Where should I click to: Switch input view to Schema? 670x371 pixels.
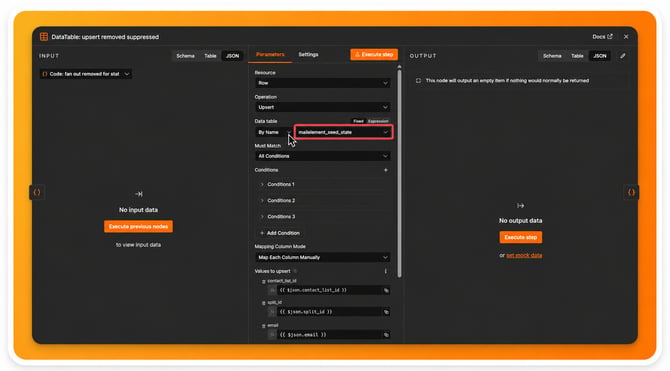[x=185, y=56]
